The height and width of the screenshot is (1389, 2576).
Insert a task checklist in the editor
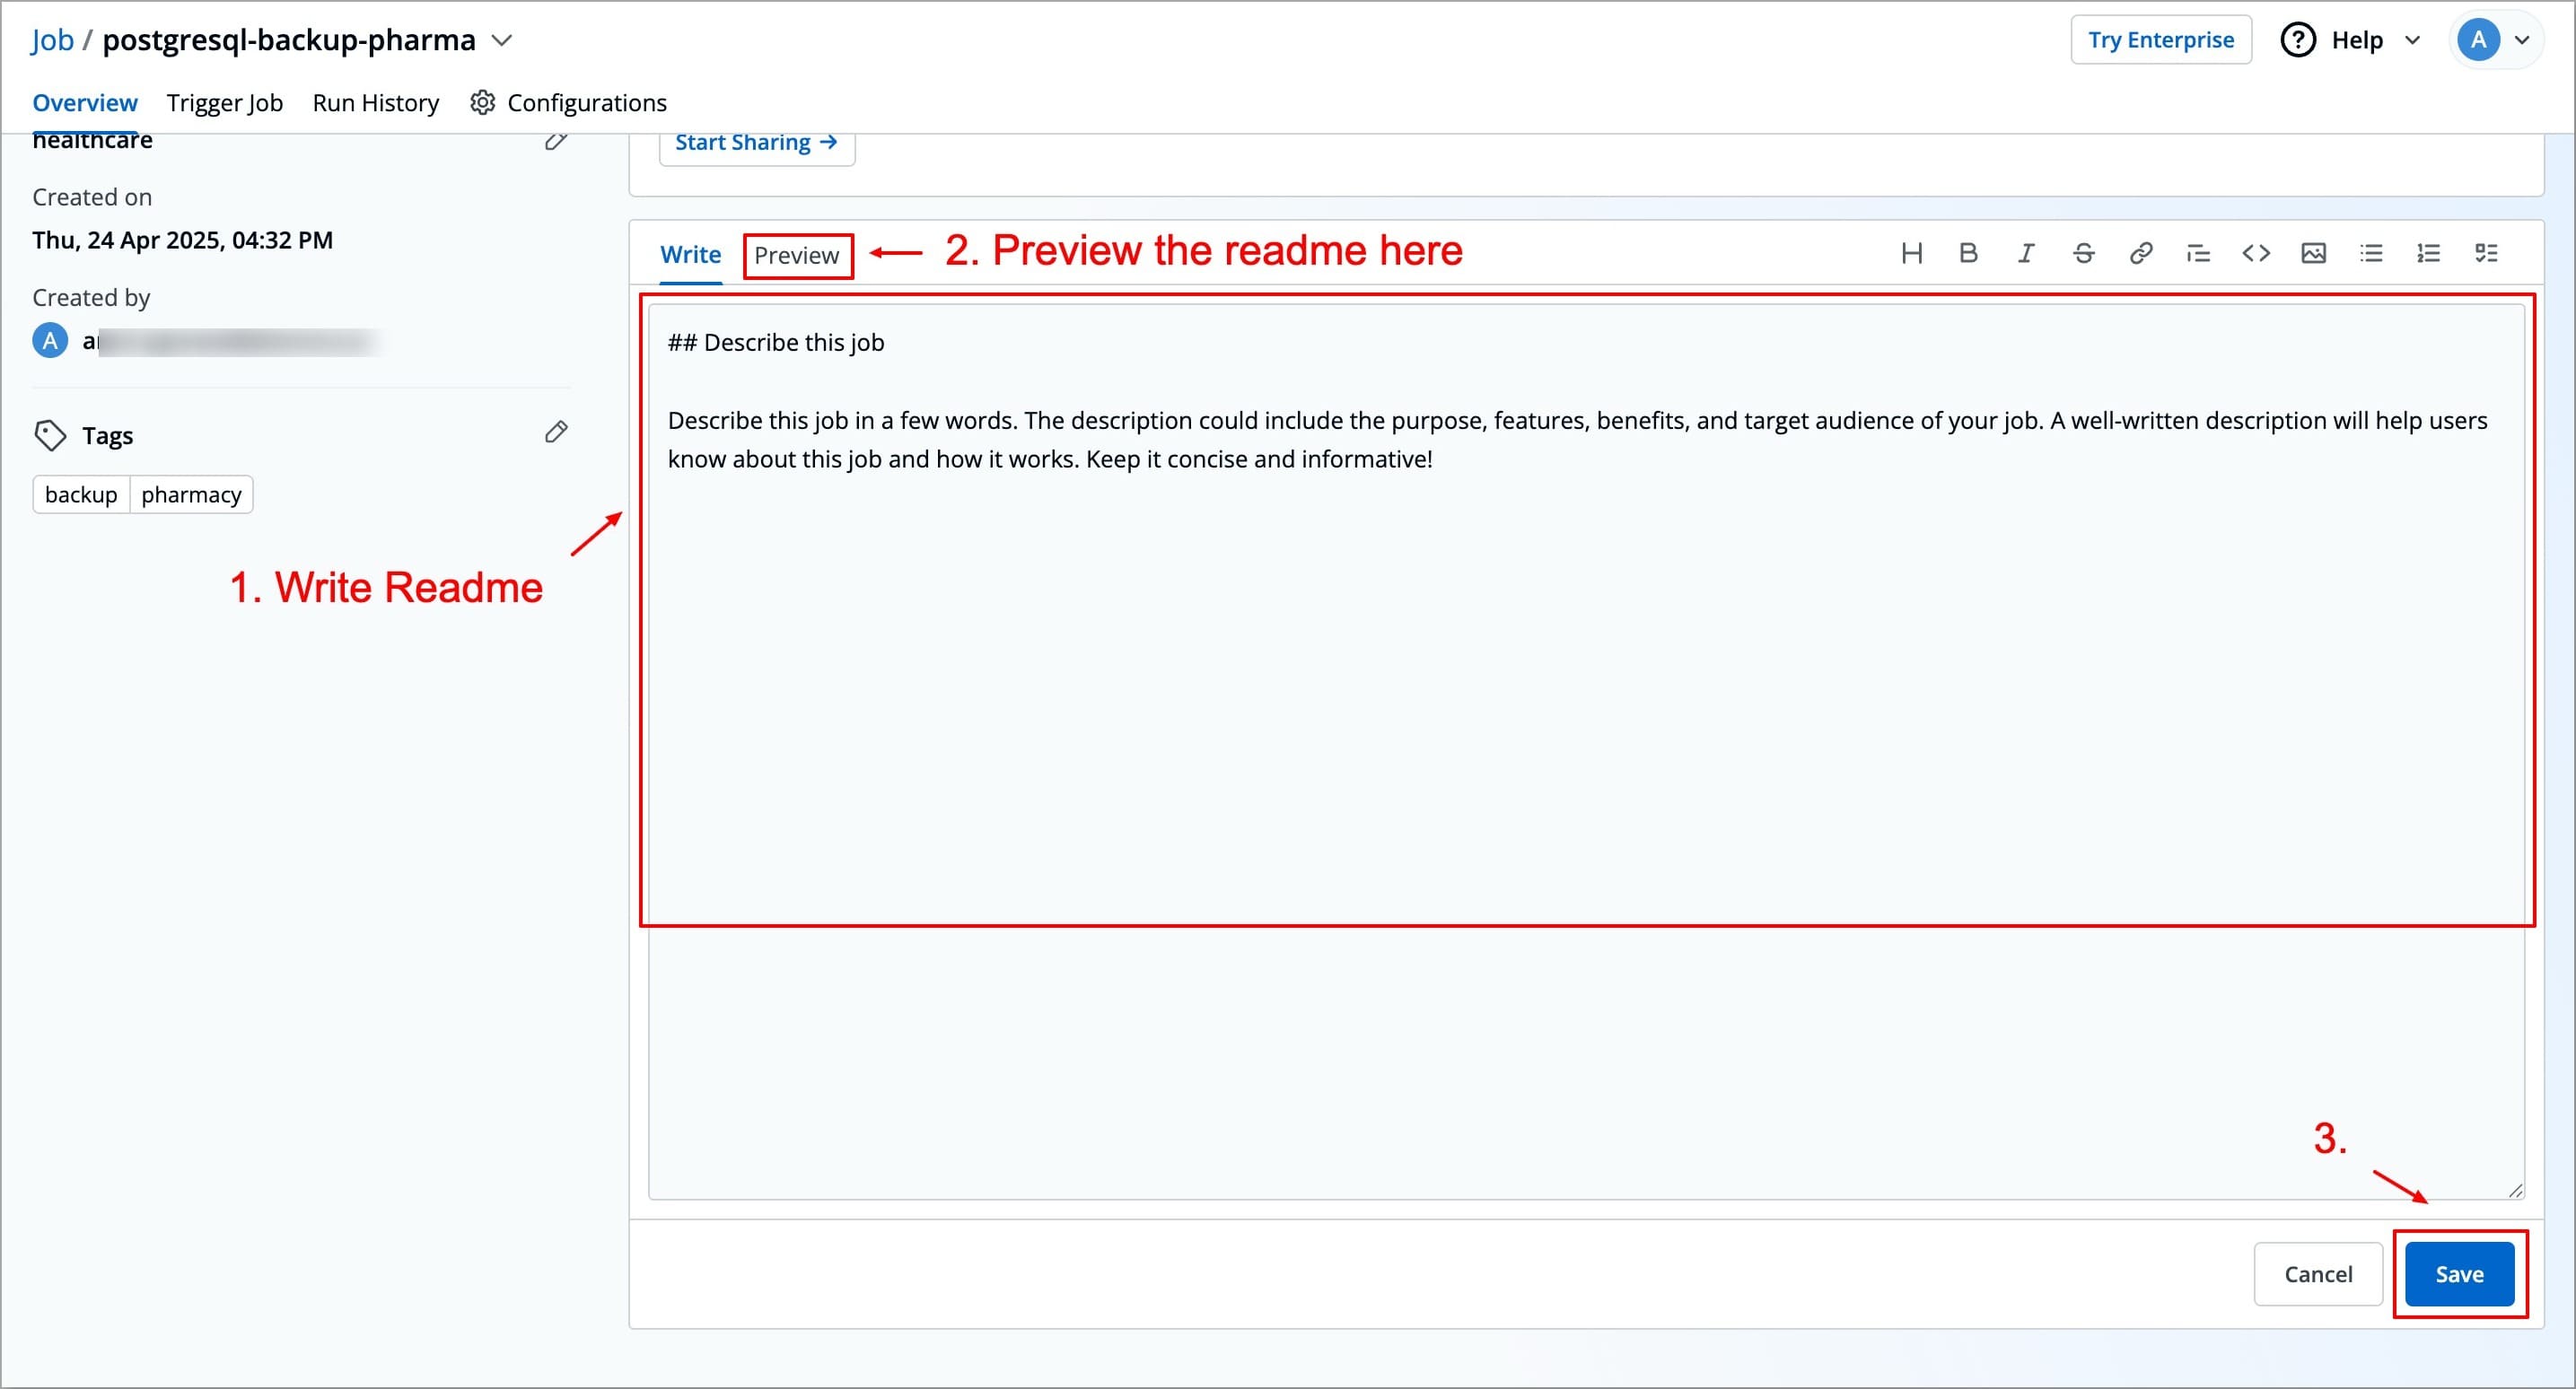2486,253
